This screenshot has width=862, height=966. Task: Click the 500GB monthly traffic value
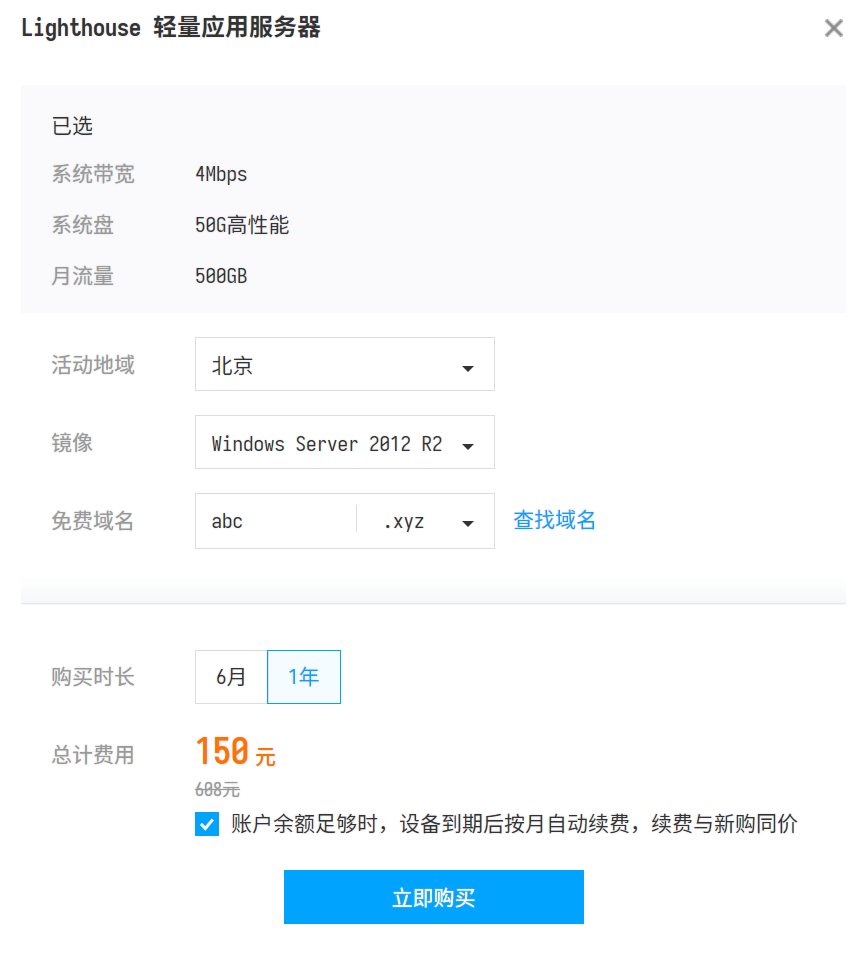221,276
